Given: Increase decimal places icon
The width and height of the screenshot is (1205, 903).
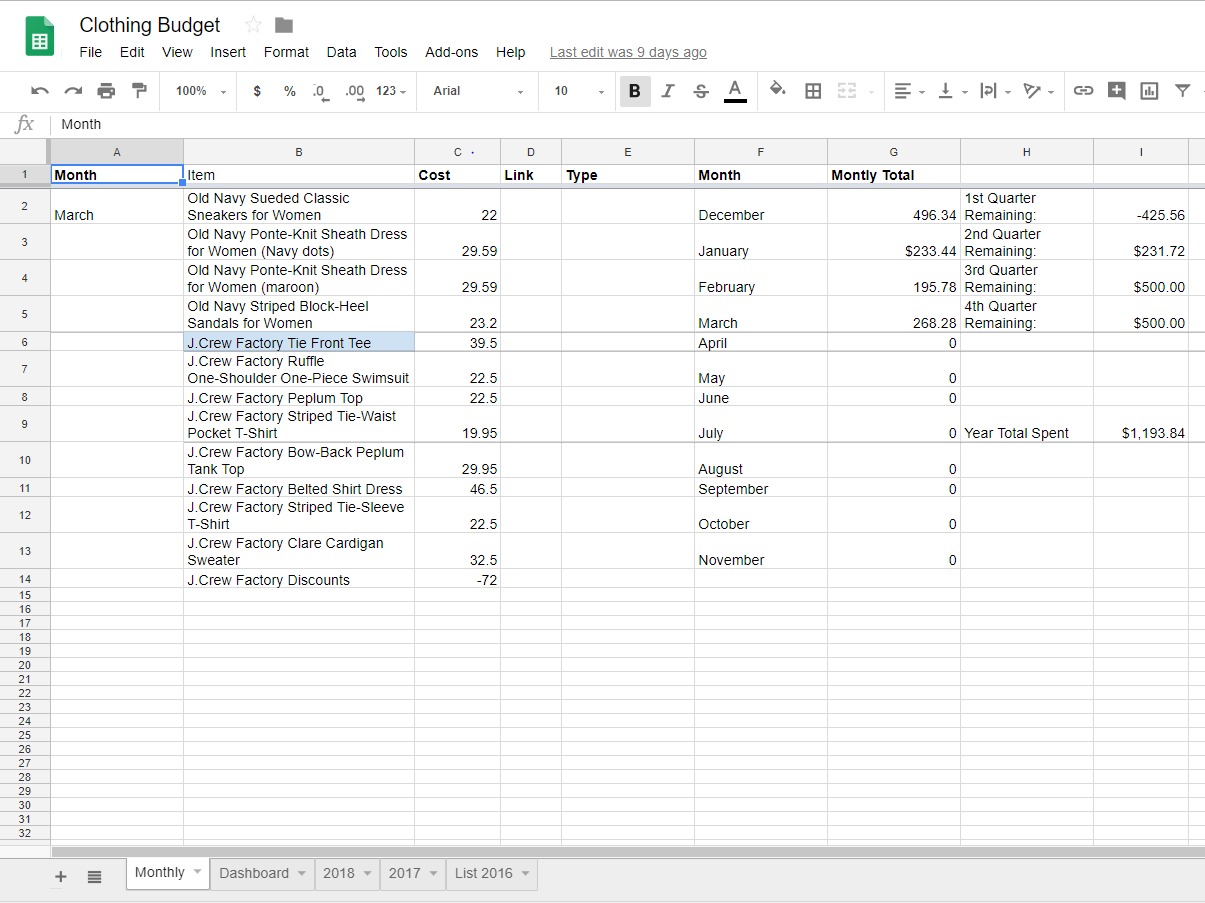Looking at the screenshot, I should pos(354,91).
